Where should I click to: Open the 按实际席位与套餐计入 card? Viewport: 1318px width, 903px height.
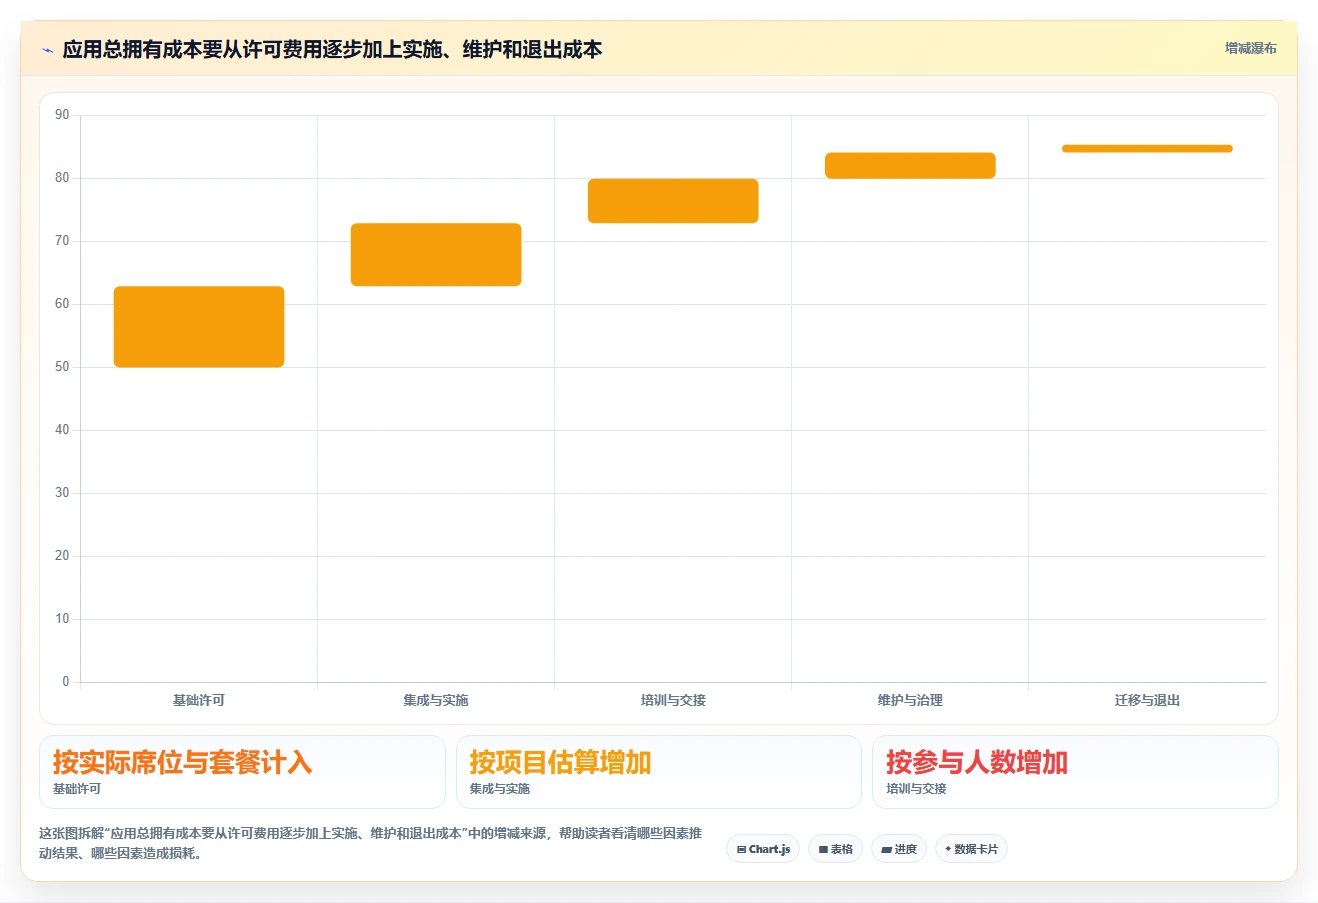pyautogui.click(x=242, y=772)
